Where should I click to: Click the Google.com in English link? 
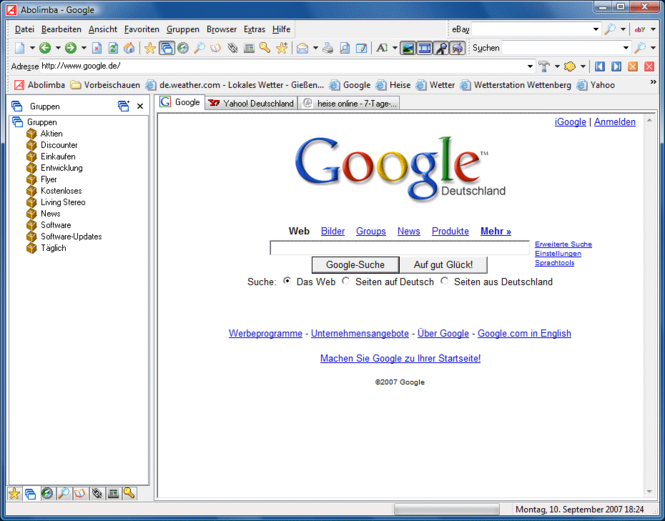pyautogui.click(x=524, y=333)
